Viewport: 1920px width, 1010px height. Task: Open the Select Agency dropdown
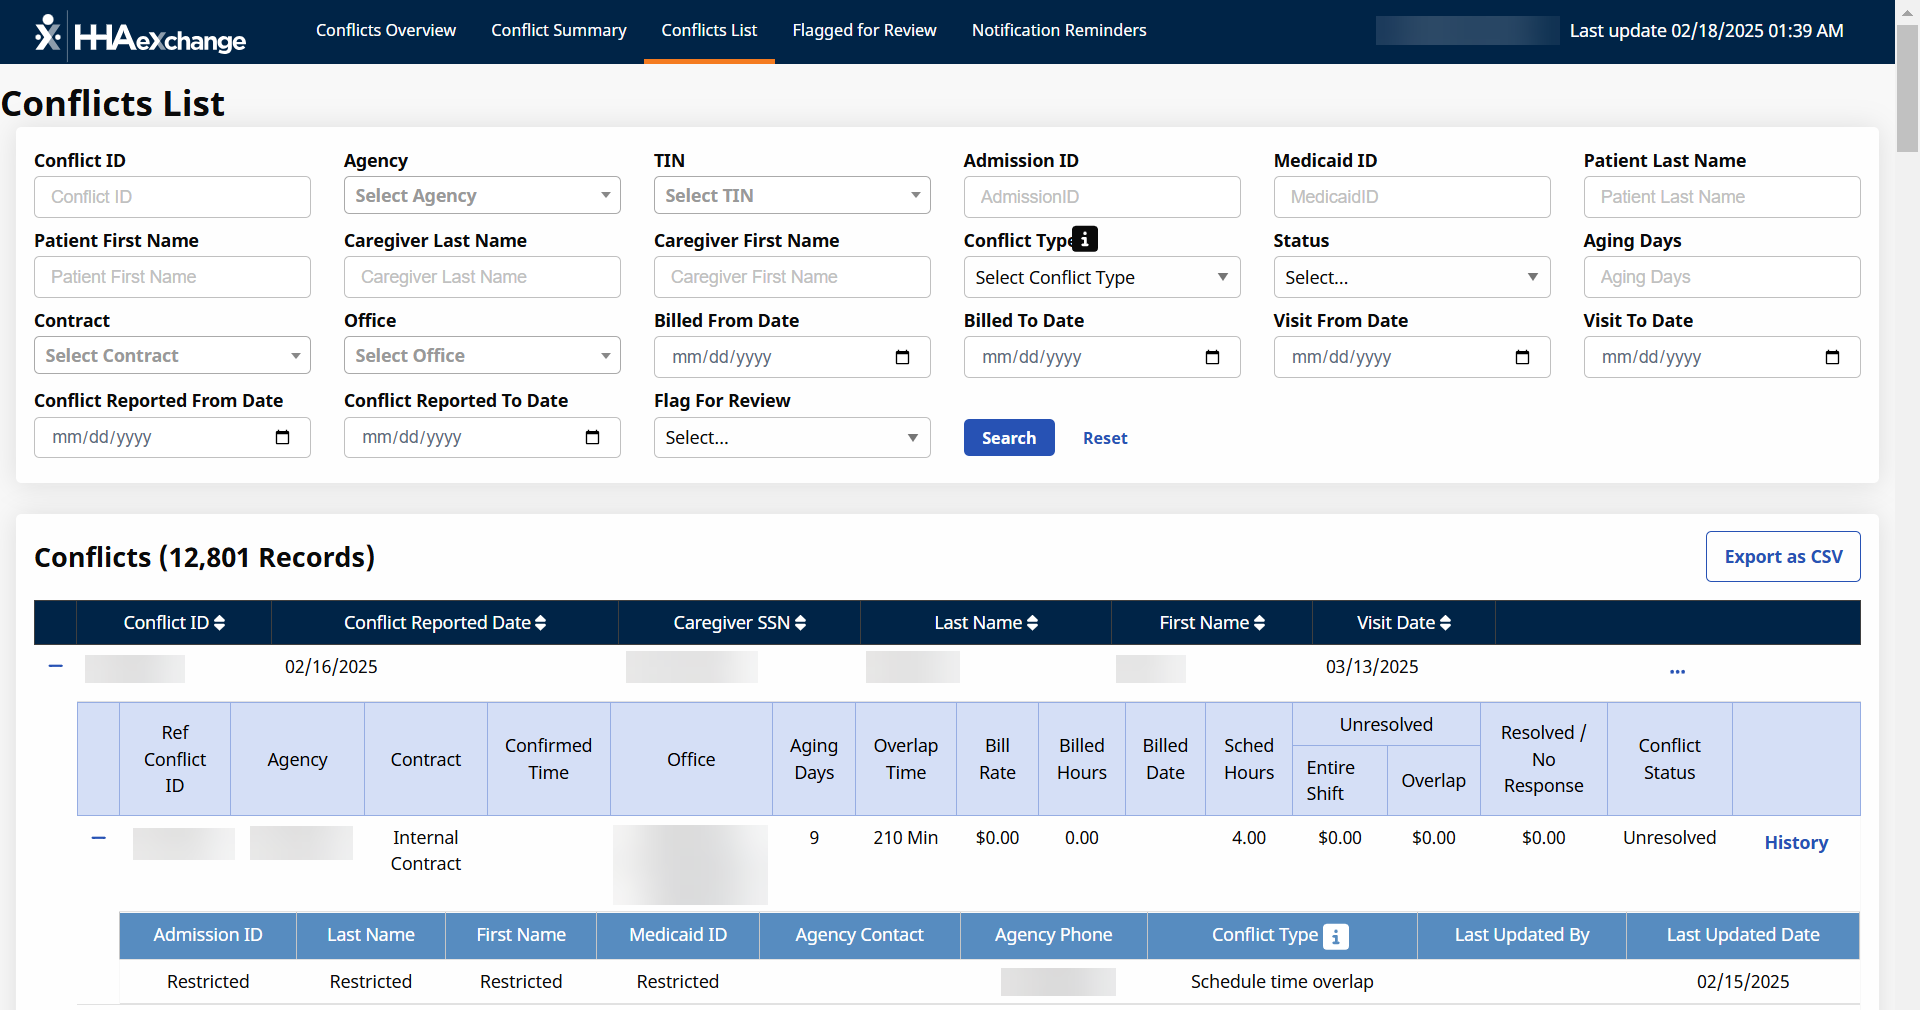click(x=482, y=196)
